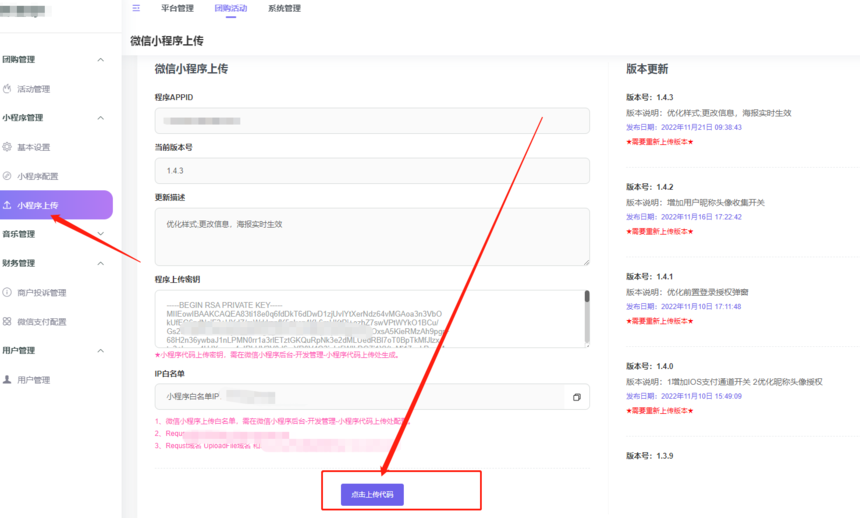
Task: Open 基本设置 in the sidebar
Action: (33, 147)
